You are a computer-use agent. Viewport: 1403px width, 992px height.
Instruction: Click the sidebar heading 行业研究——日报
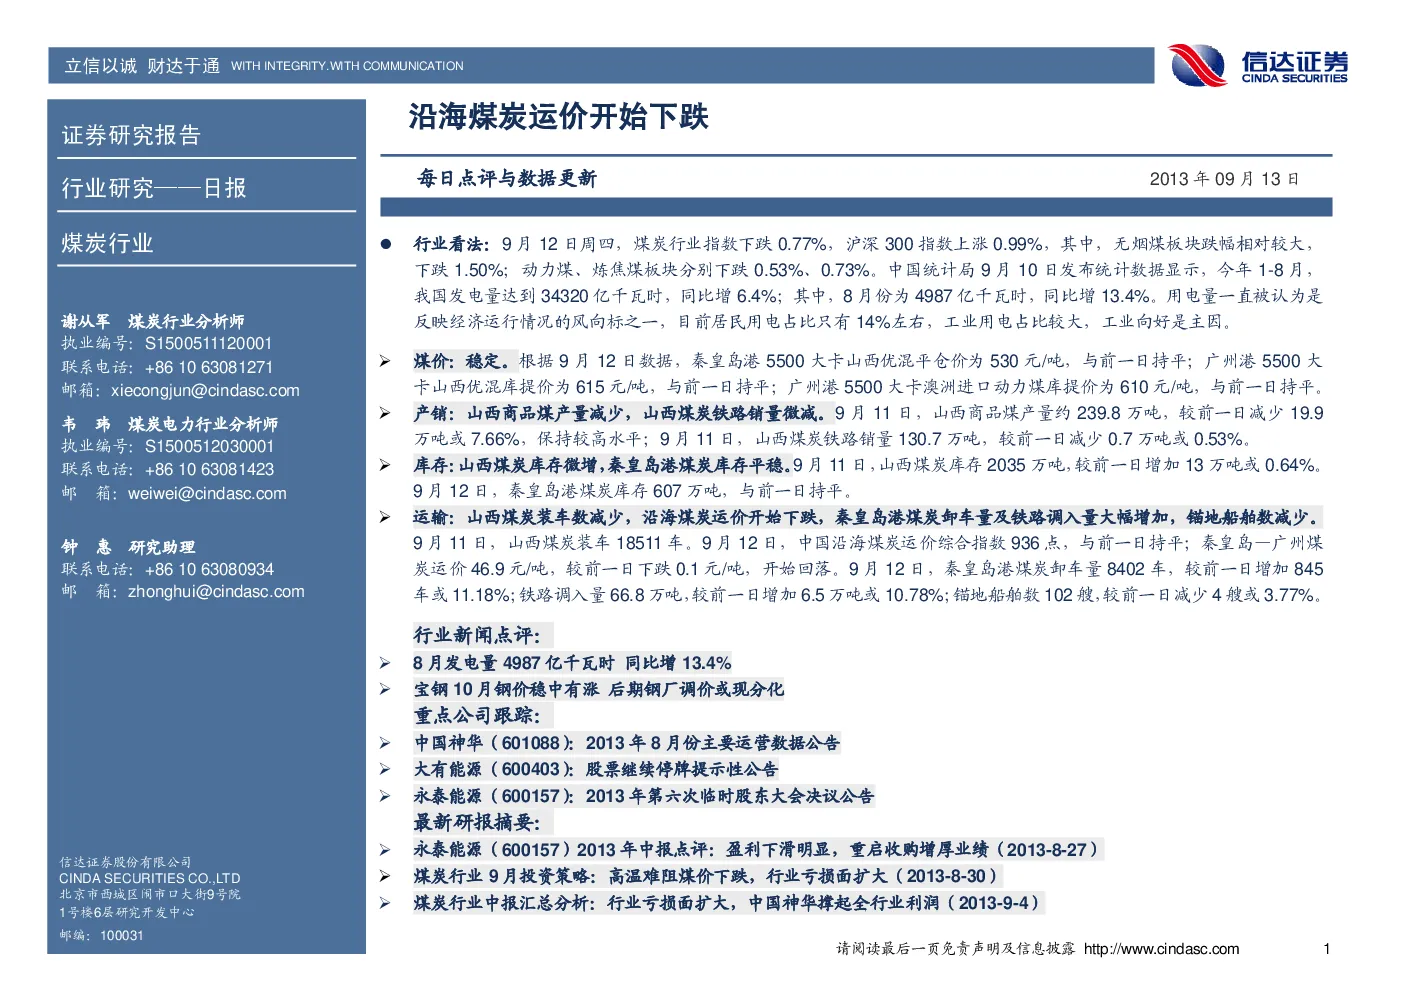tap(154, 188)
